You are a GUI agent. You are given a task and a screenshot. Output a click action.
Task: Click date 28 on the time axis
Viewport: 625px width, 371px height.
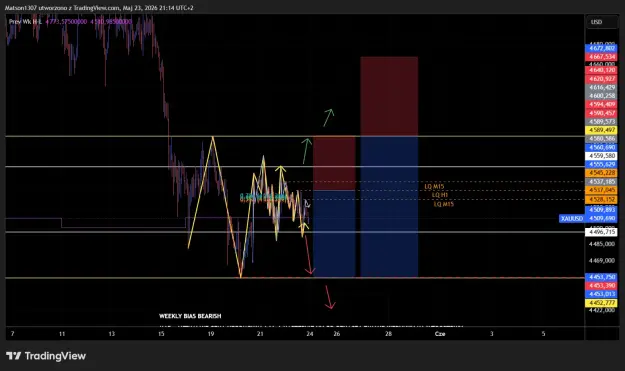[x=388, y=334]
